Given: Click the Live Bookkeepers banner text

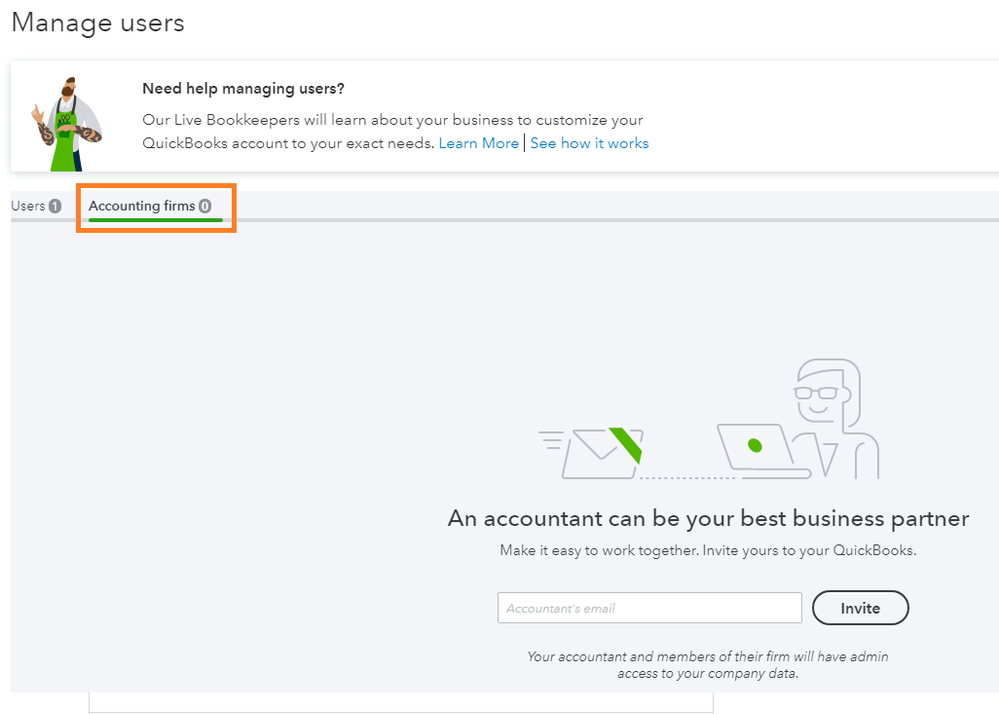Looking at the screenshot, I should point(393,131).
